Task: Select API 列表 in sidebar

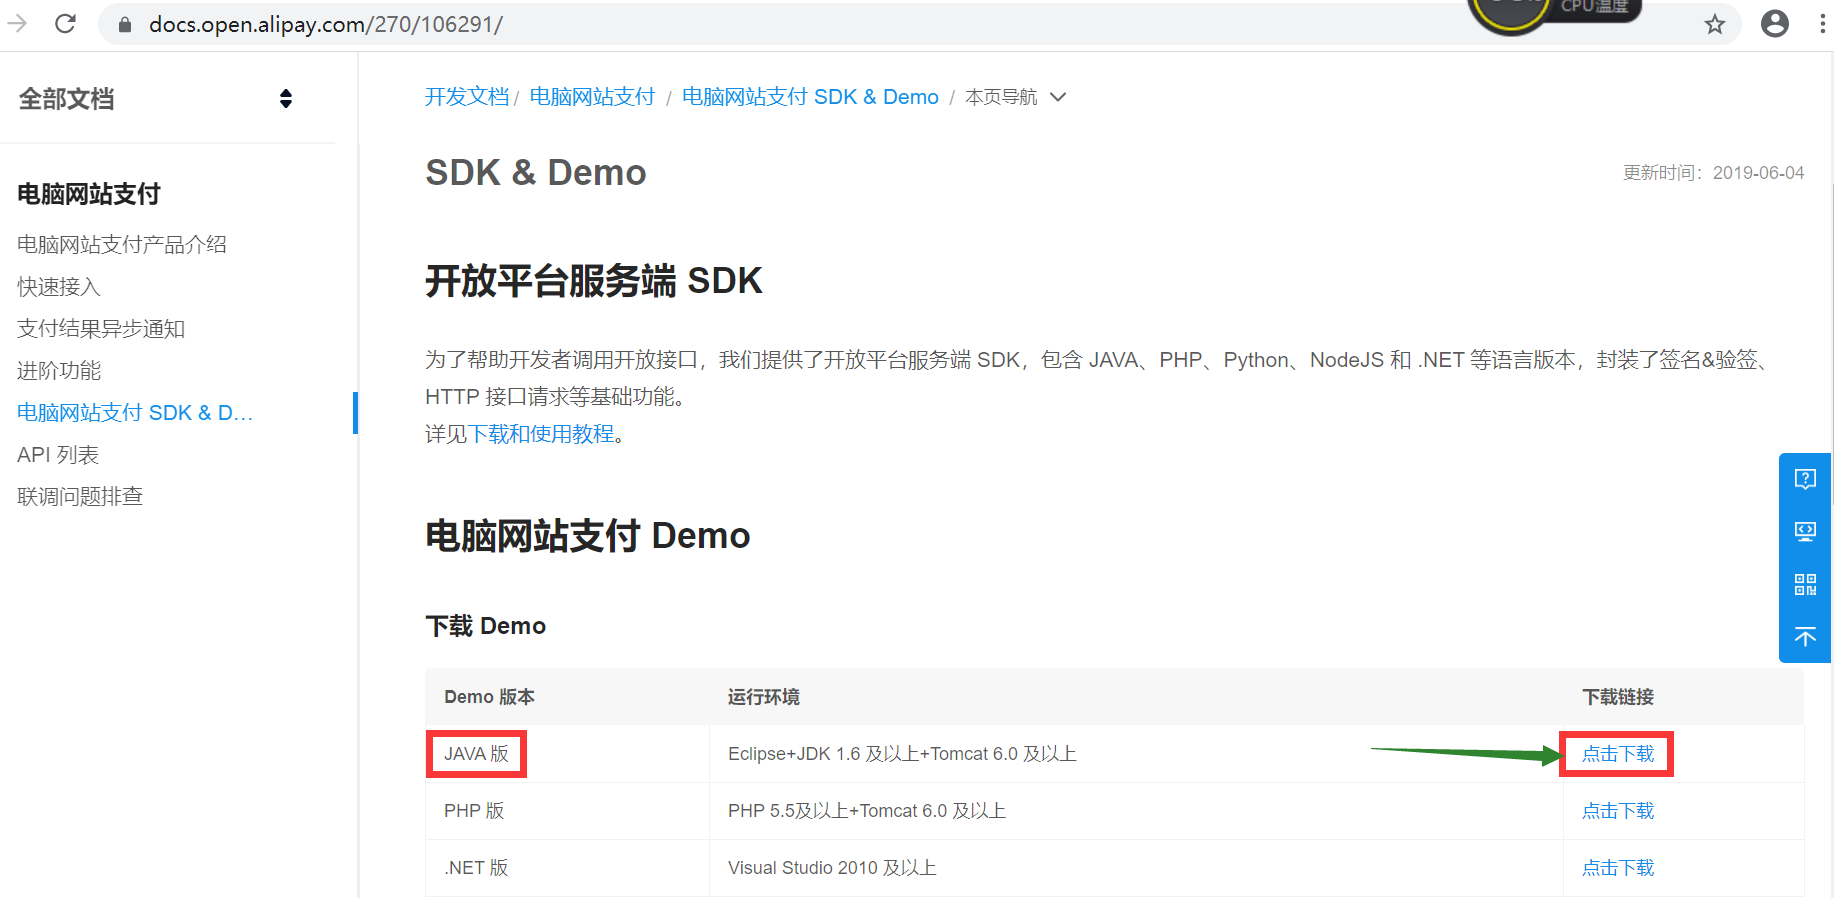Action: [58, 455]
